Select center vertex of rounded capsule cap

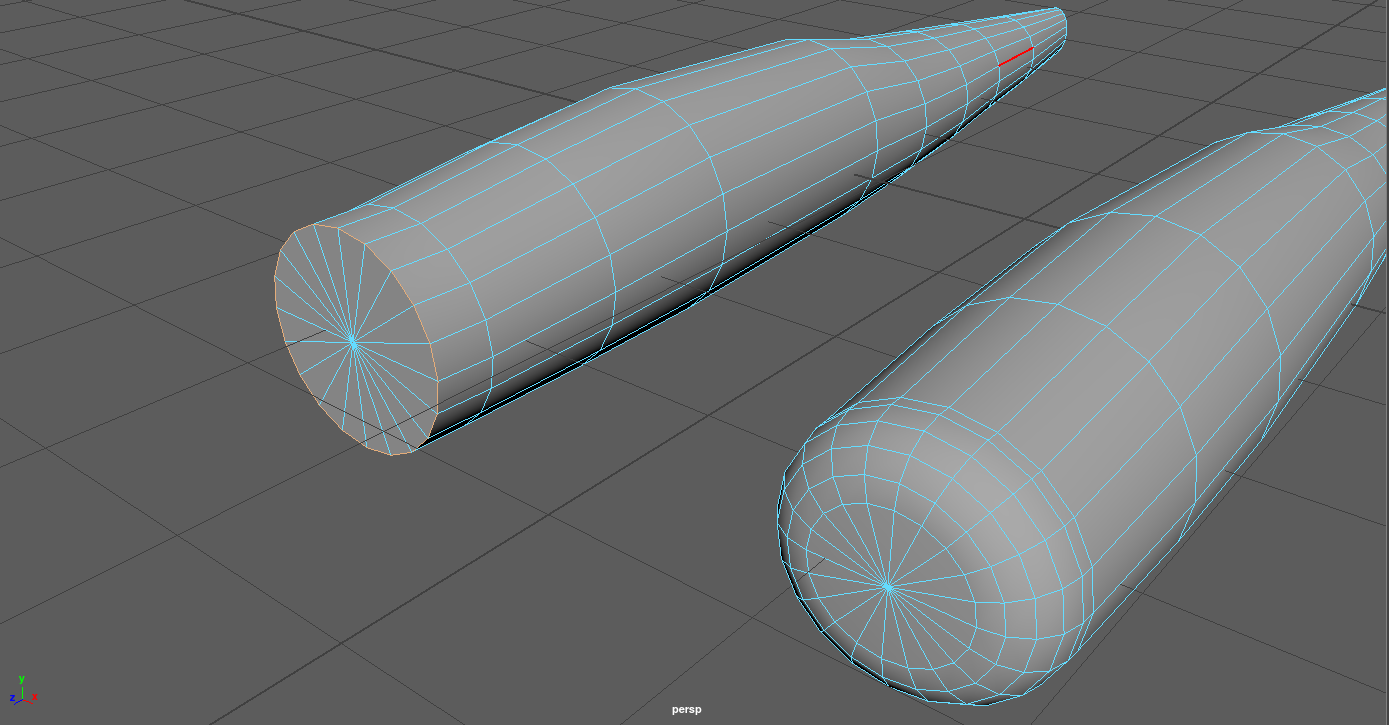coord(887,587)
